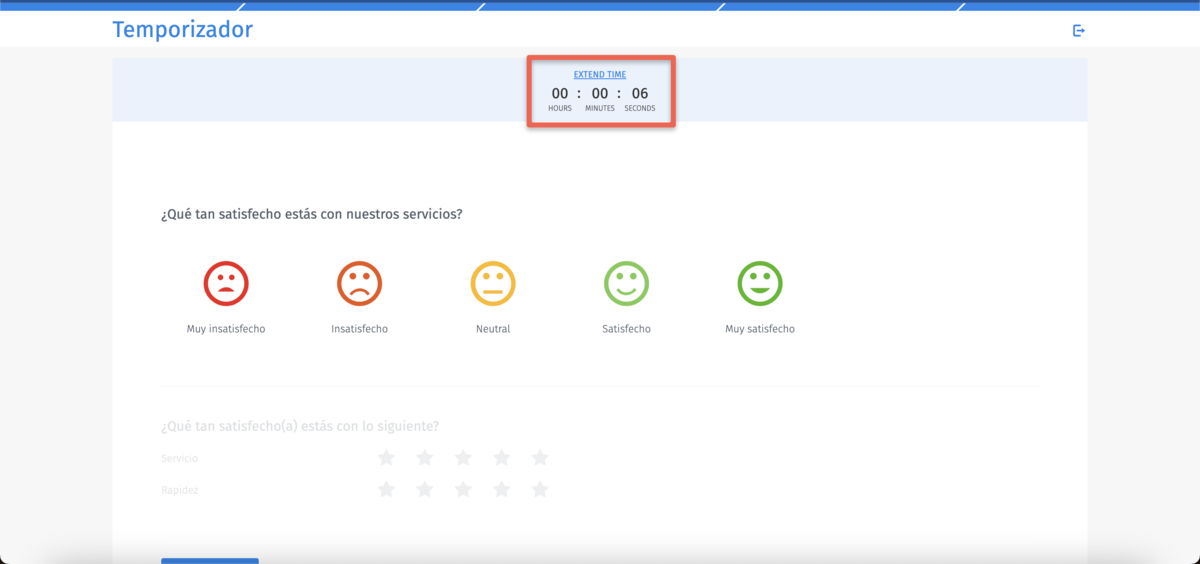Viewport: 1200px width, 564px height.
Task: Rate Servicio with two stars
Action: (424, 458)
